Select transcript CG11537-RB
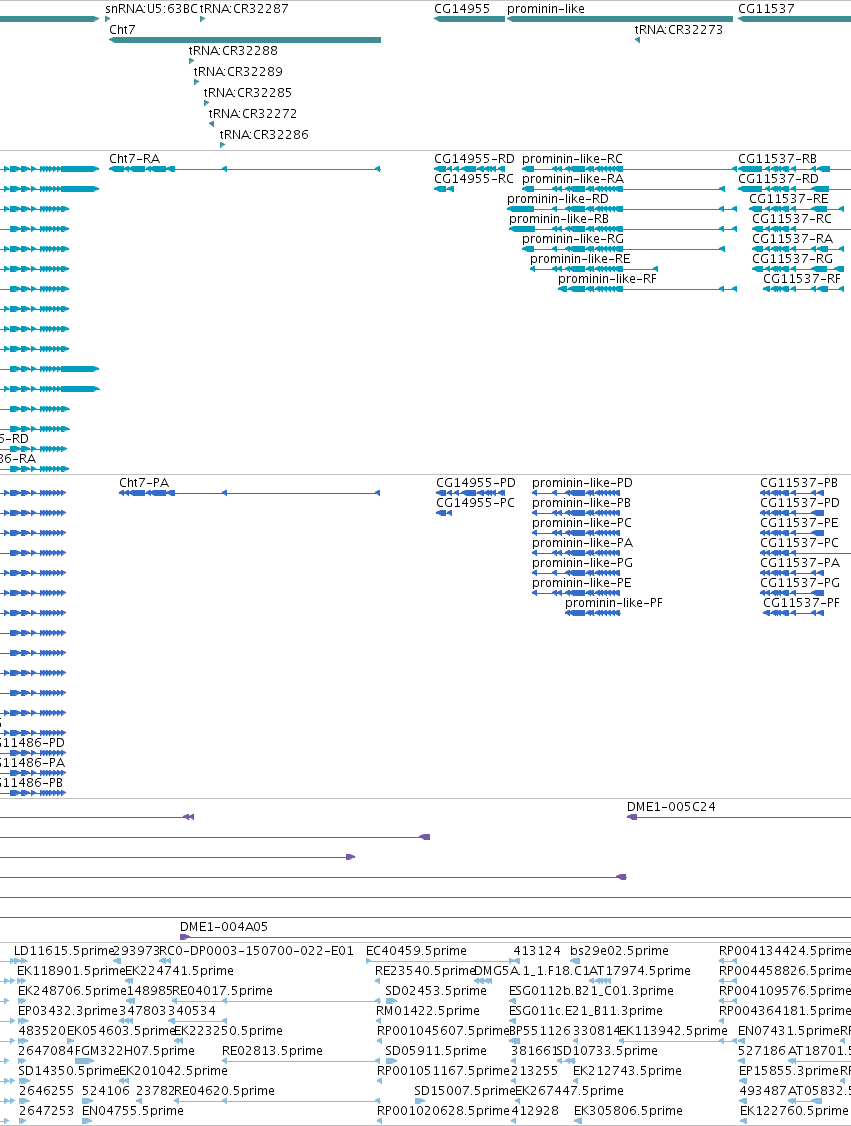Image resolution: width=851 pixels, height=1126 pixels. [778, 159]
